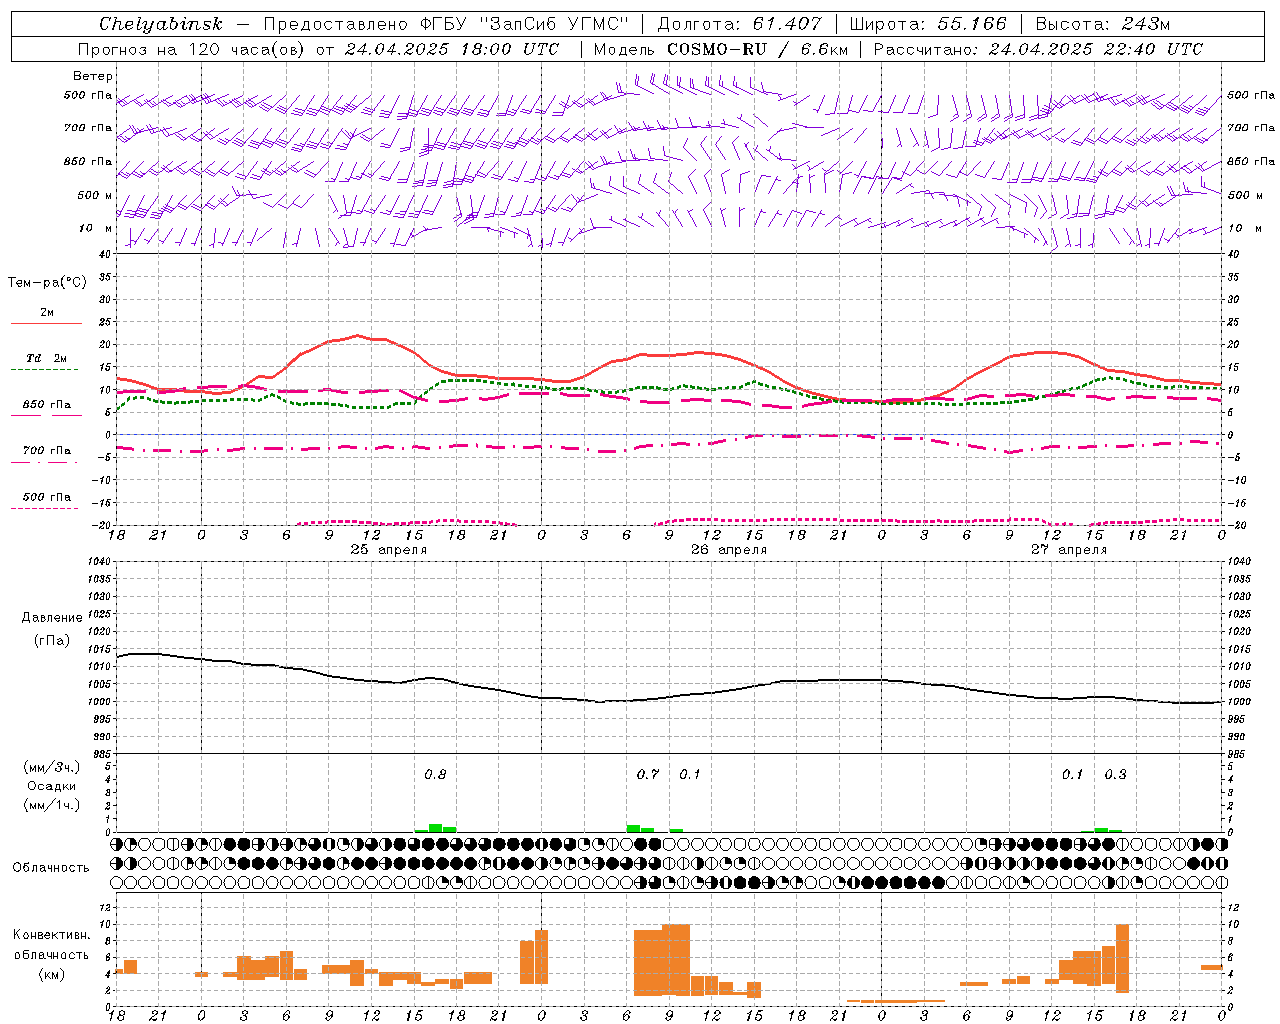
Task: Click the forecast start time '18:00 UTC'
Action: (511, 49)
